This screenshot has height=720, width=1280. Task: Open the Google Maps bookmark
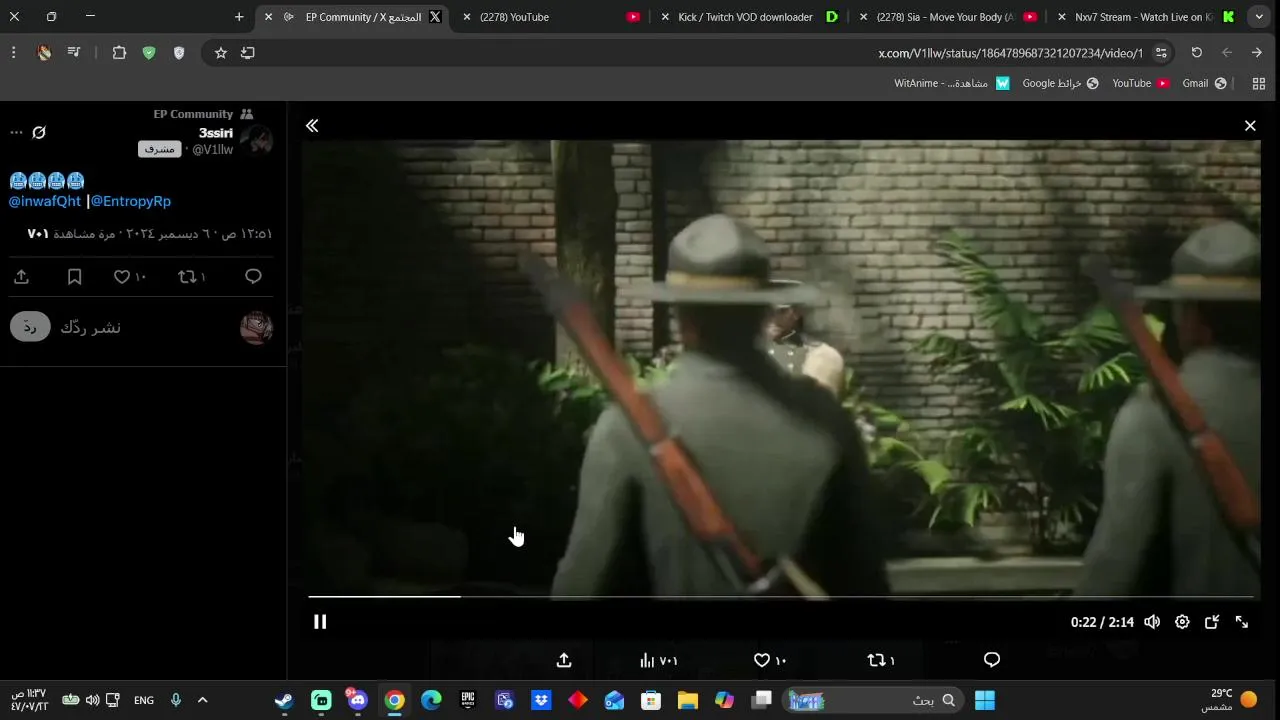coord(1060,83)
